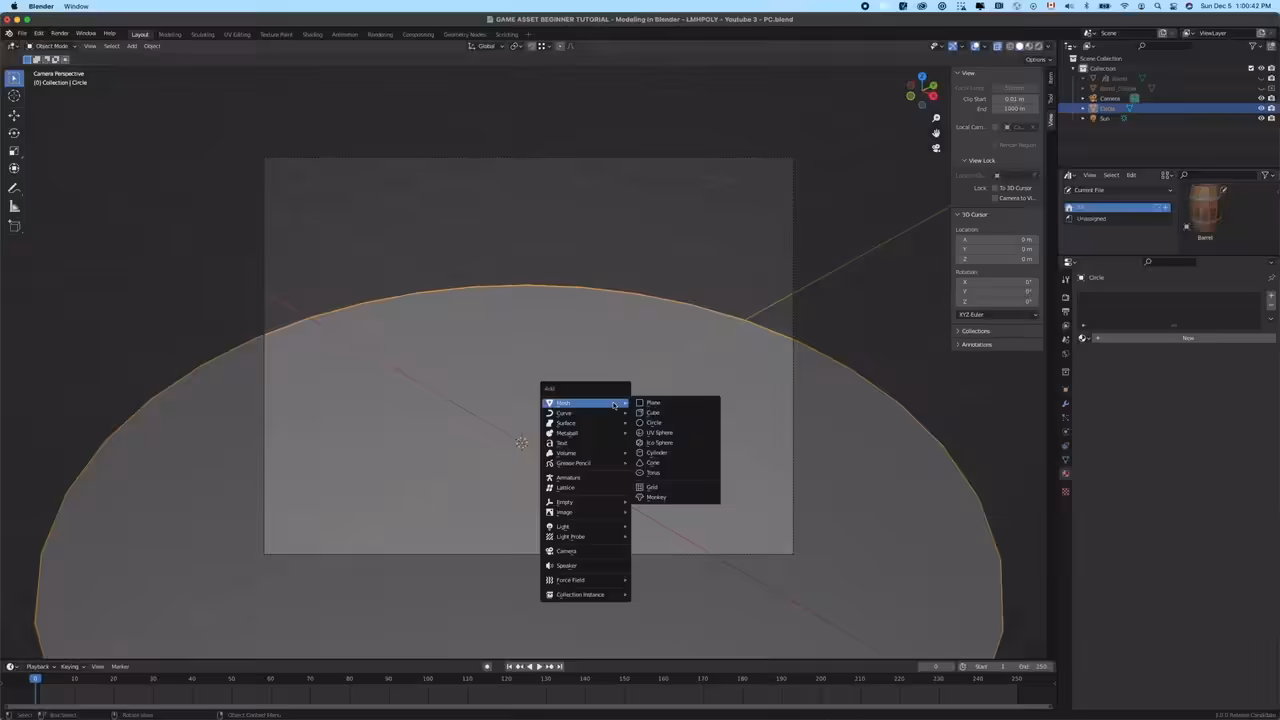
Task: Activate the Scale tool
Action: pyautogui.click(x=14, y=151)
